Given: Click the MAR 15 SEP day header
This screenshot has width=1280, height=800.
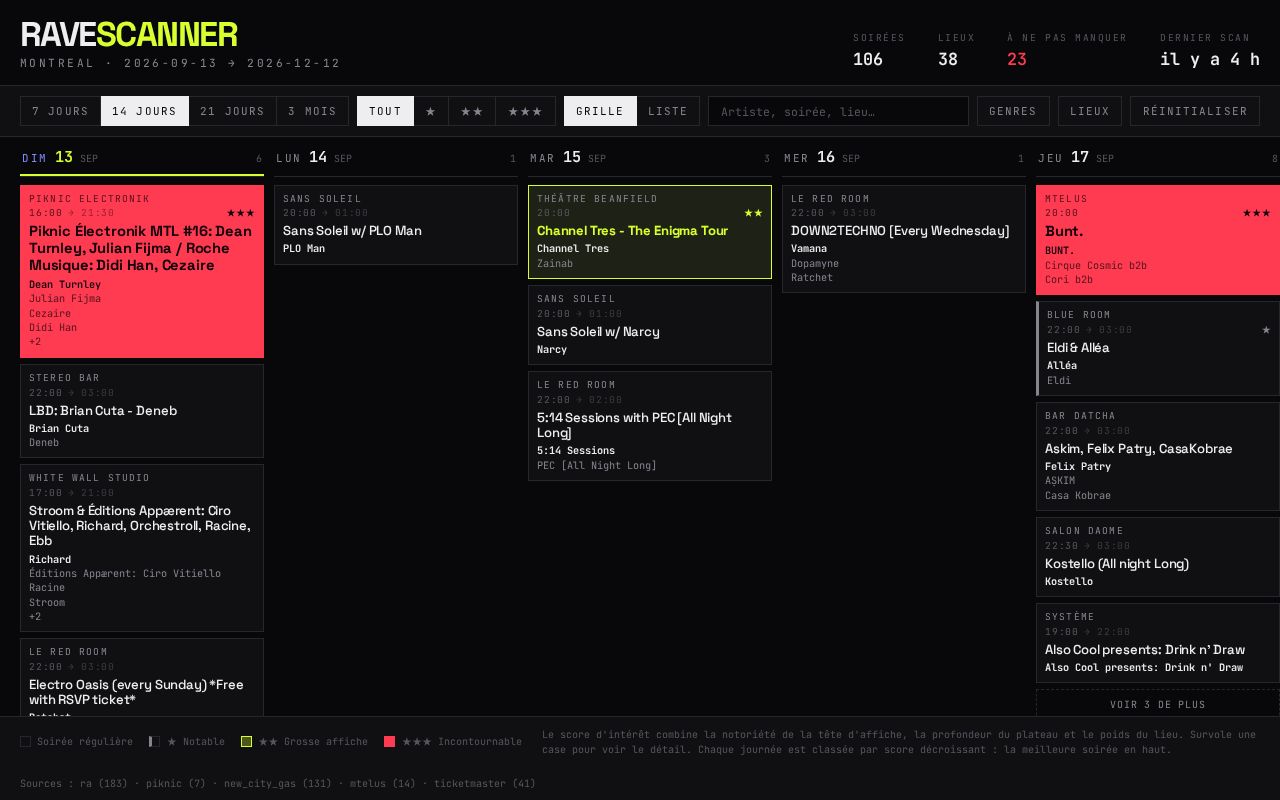Looking at the screenshot, I should pyautogui.click(x=650, y=158).
